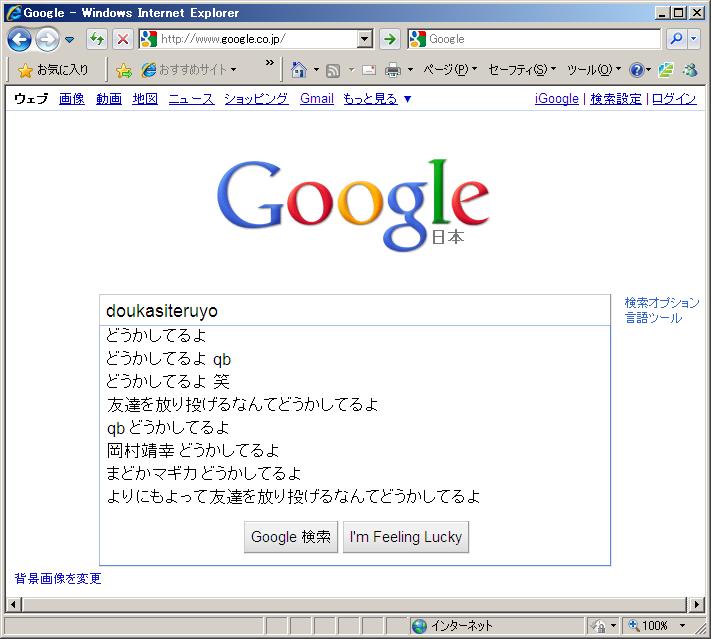Open the Home button dropdown arrow
The width and height of the screenshot is (711, 639).
(x=317, y=70)
